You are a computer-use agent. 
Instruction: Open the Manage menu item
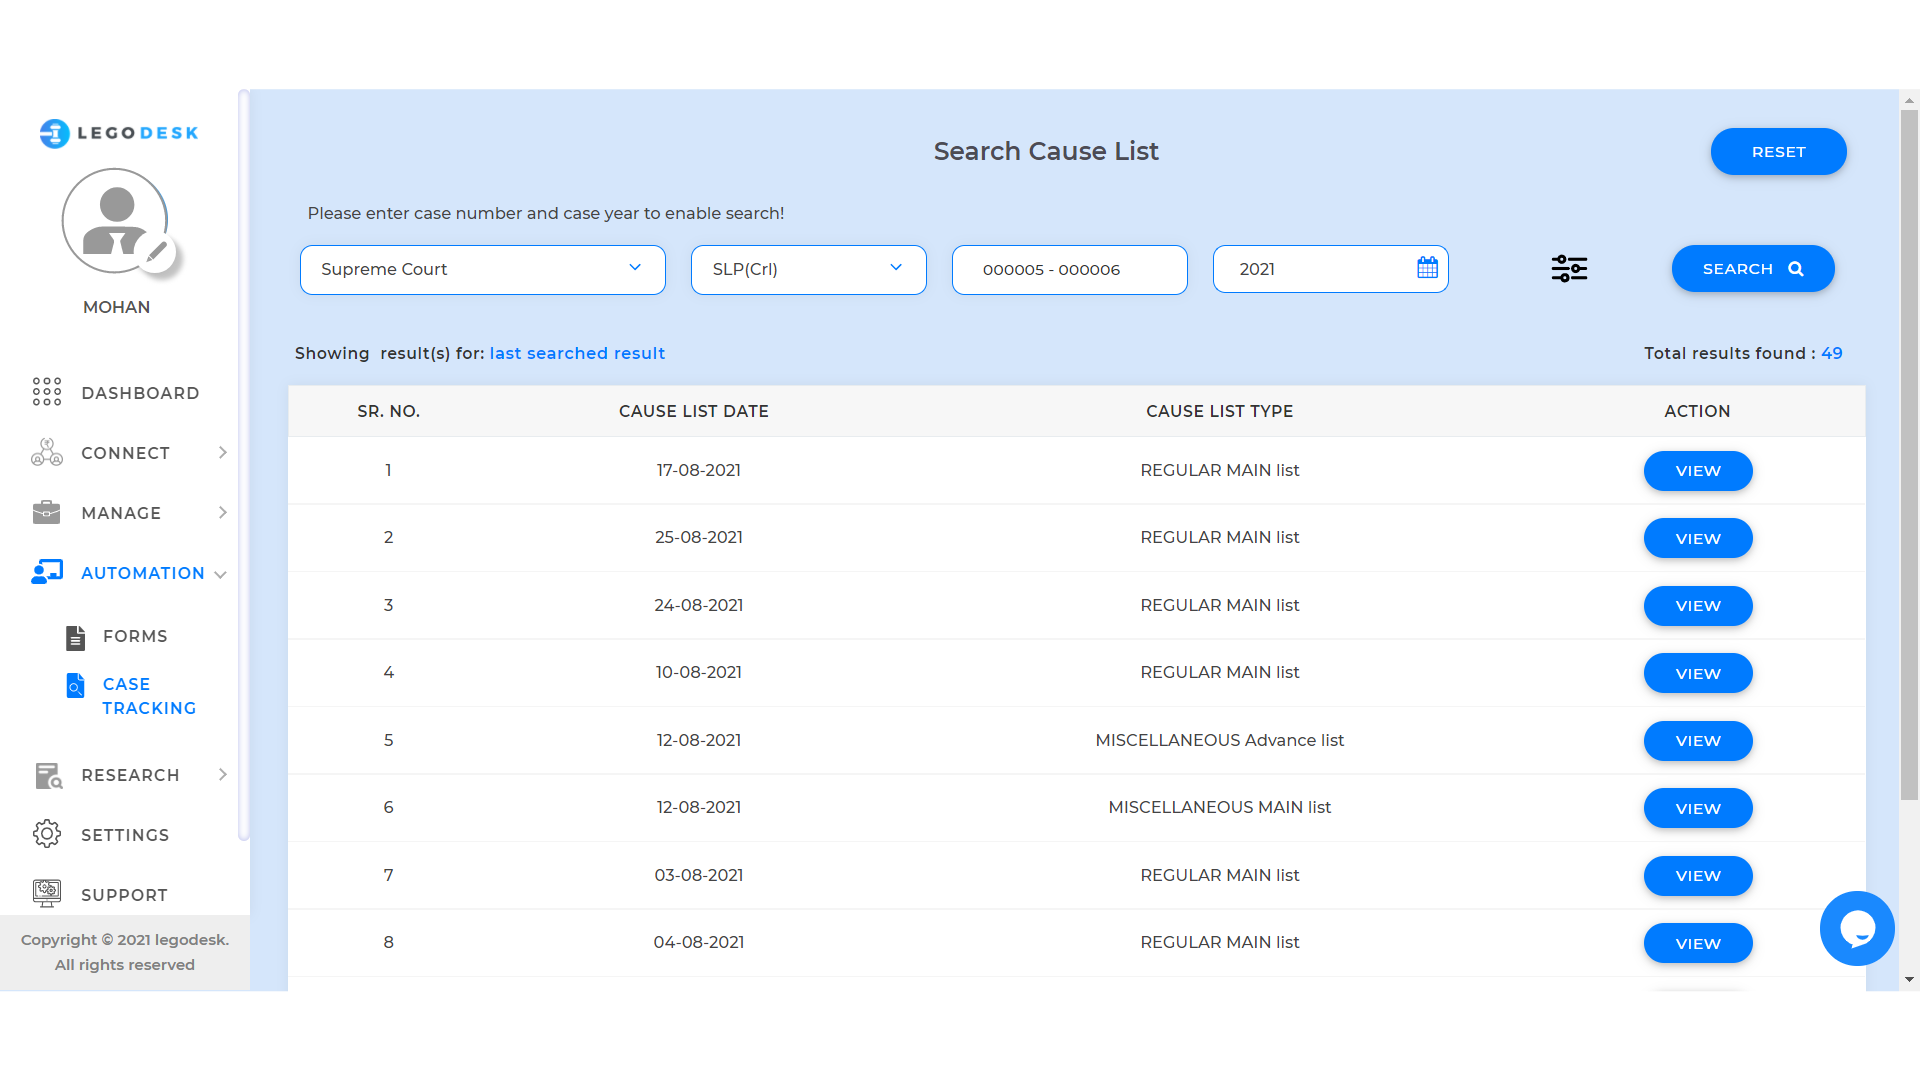coord(121,513)
